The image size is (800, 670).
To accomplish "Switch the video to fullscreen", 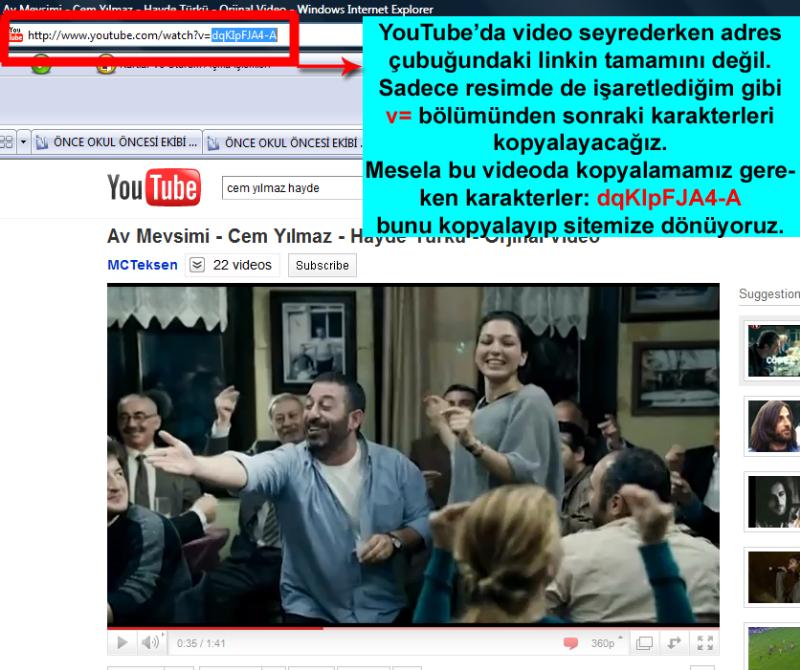I will (705, 643).
